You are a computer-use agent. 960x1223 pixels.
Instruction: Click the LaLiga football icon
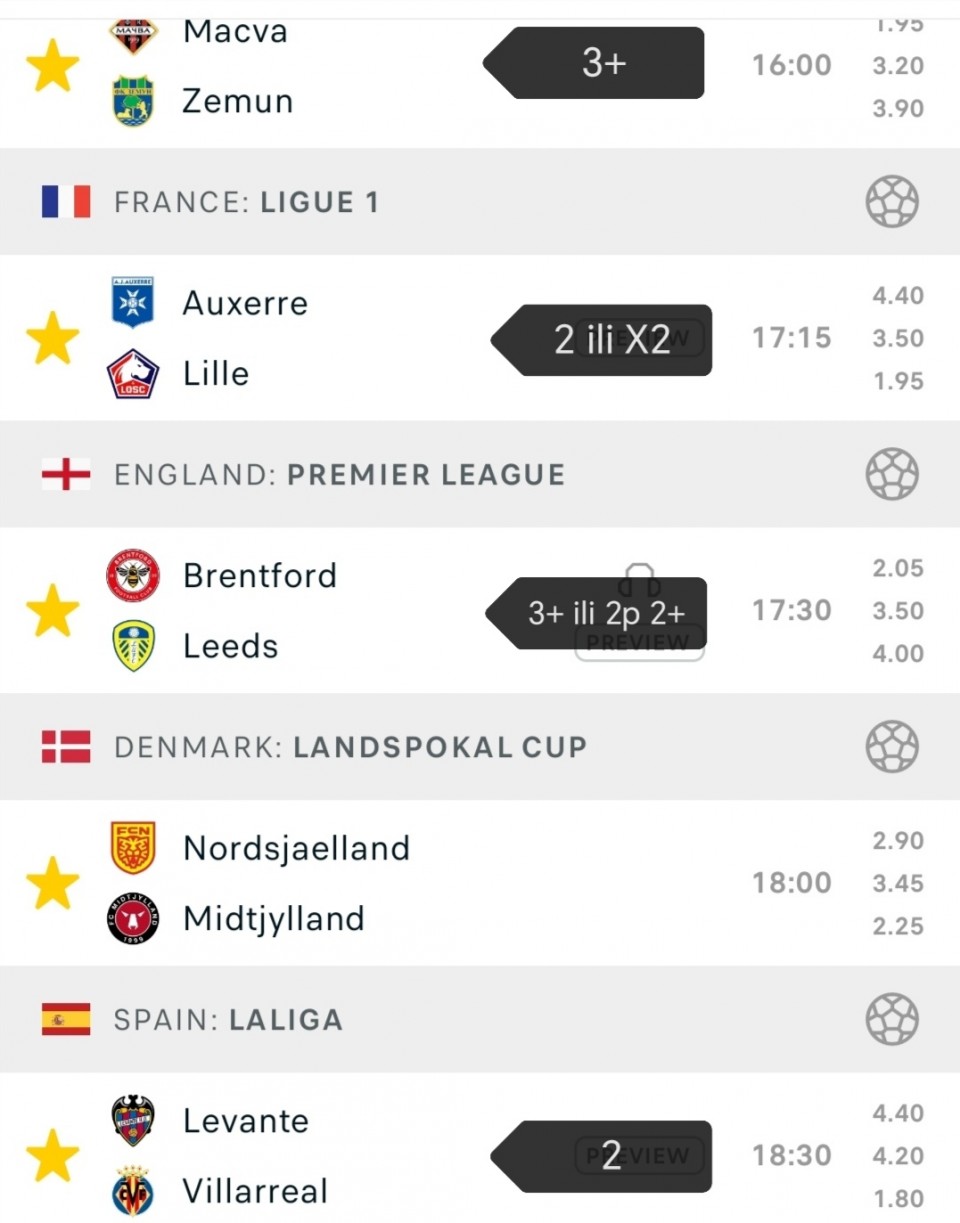(891, 1019)
